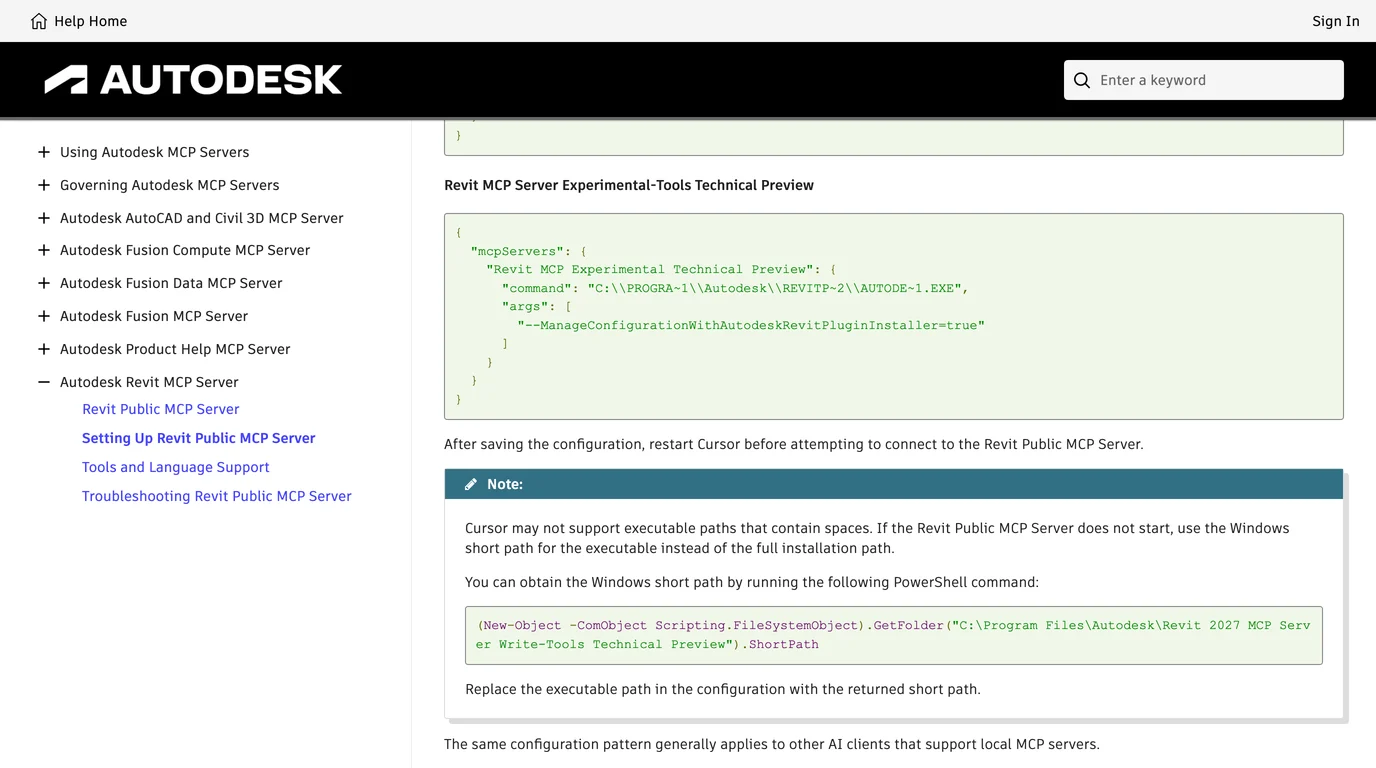Click the "command" line in the JSON config

[735, 288]
